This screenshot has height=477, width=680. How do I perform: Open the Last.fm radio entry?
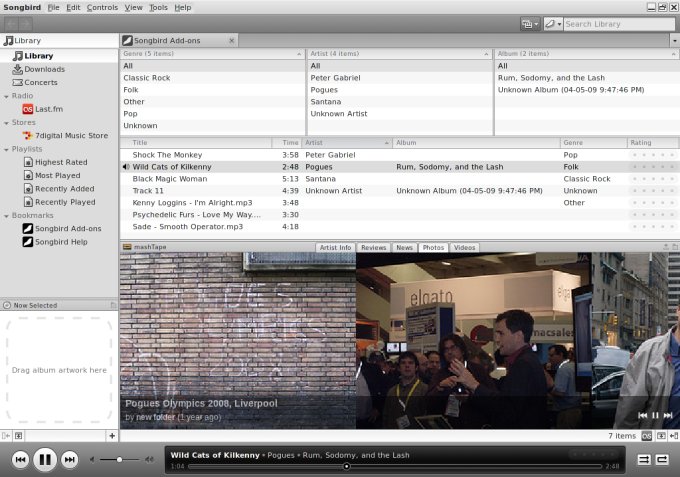tap(44, 109)
